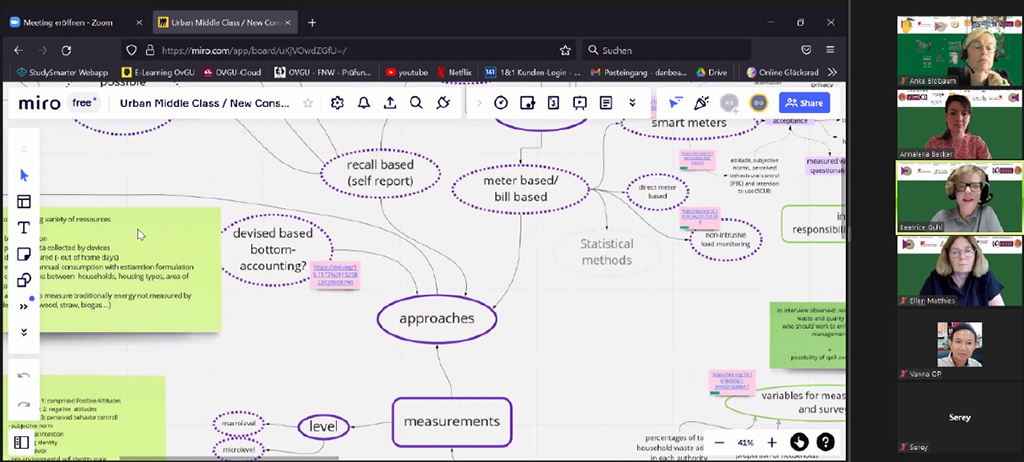The height and width of the screenshot is (462, 1024).
Task: Start Miro presentation mode
Action: tap(580, 103)
